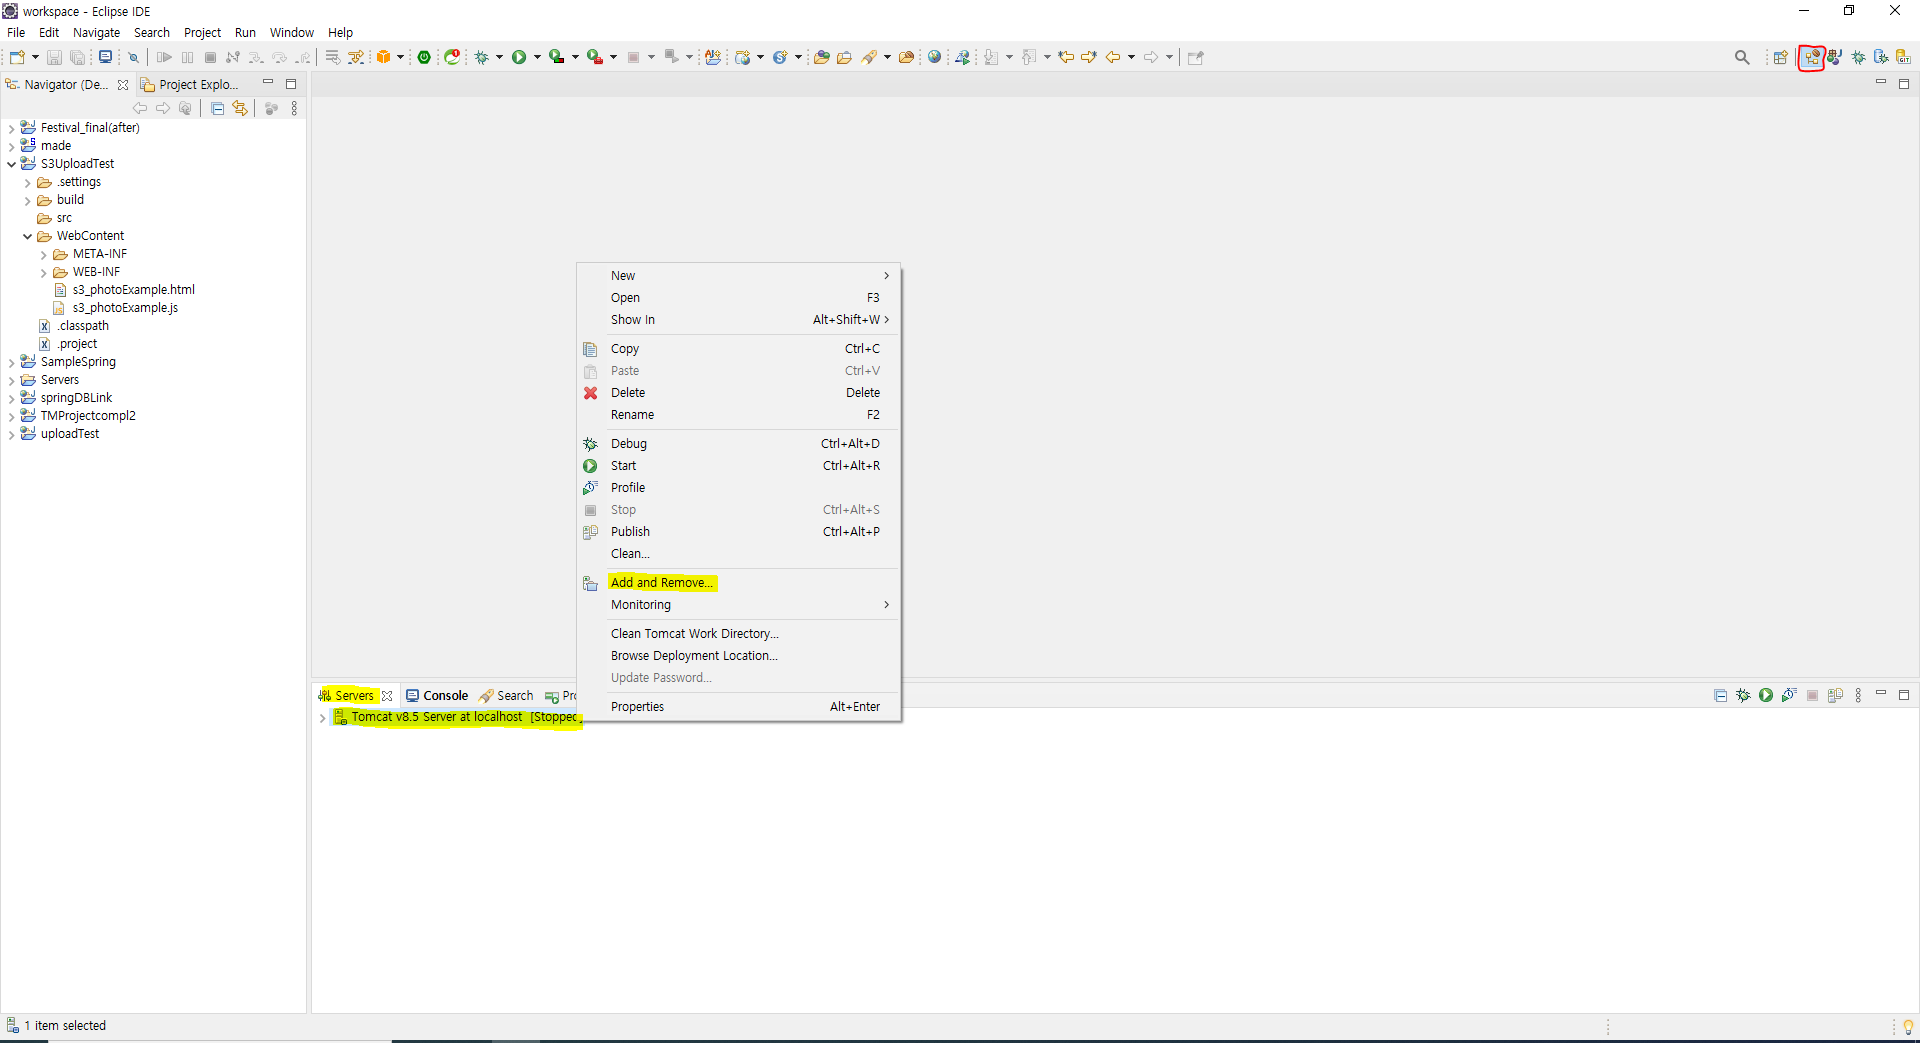
Task: Click Collapse All icon in Servers view toolbar
Action: click(x=1720, y=695)
